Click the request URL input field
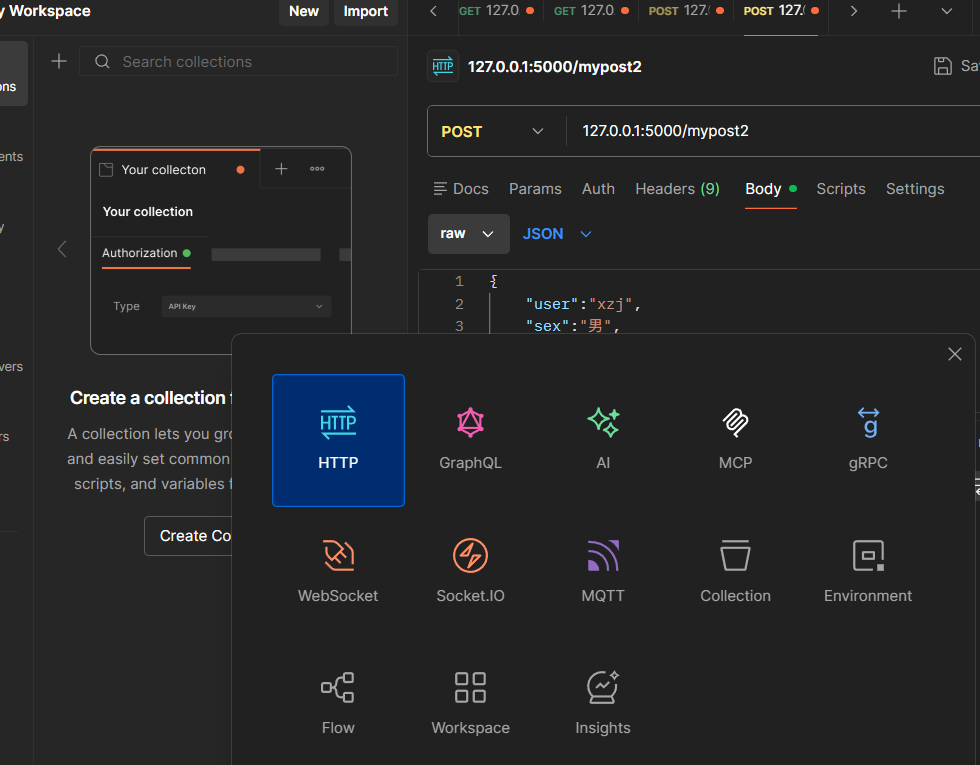 (775, 131)
